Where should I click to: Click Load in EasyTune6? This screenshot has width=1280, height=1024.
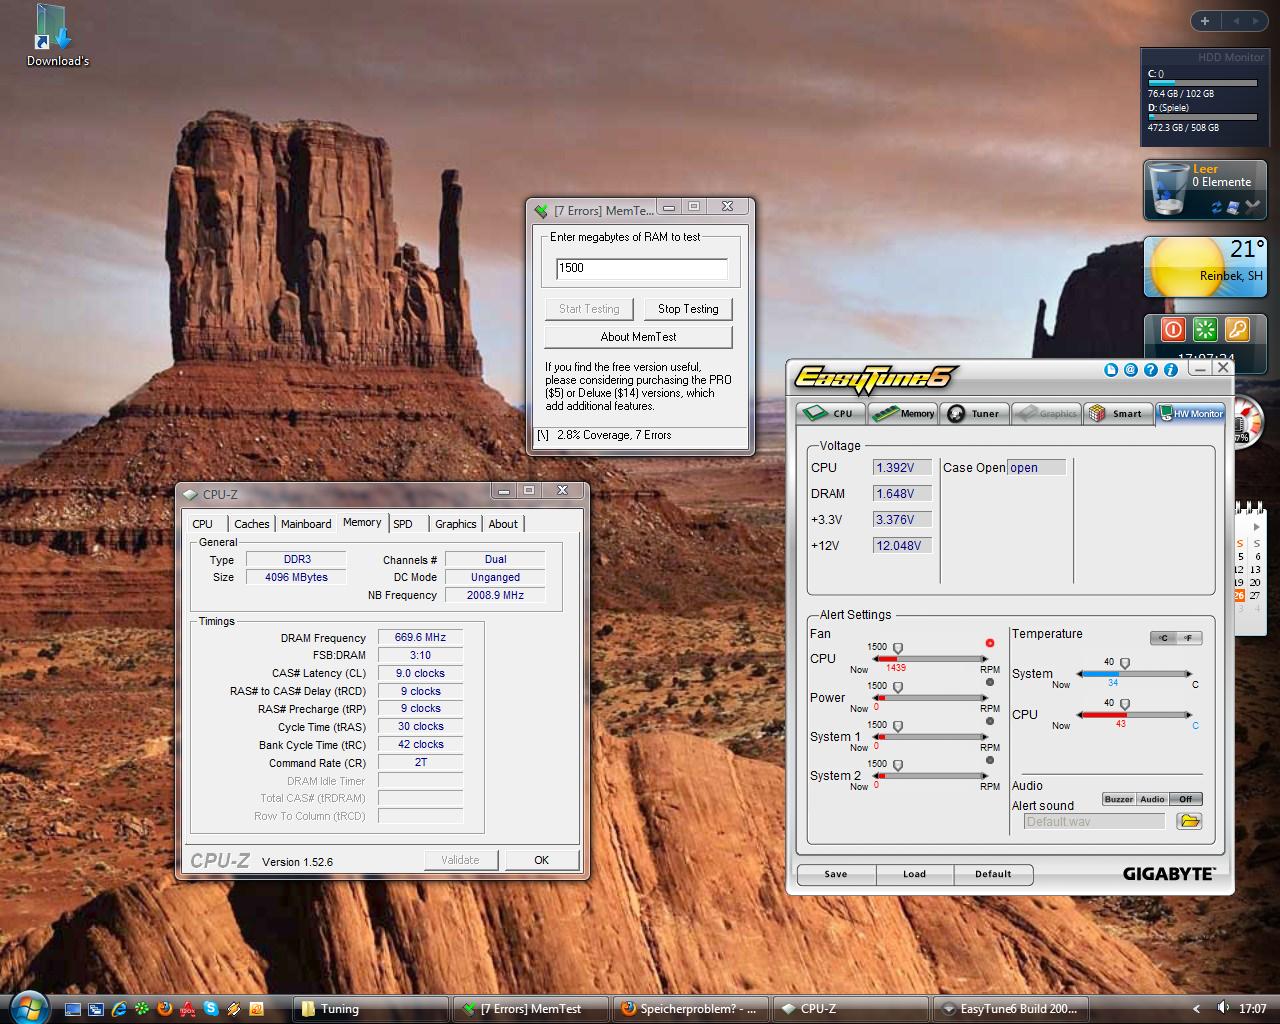pyautogui.click(x=915, y=874)
